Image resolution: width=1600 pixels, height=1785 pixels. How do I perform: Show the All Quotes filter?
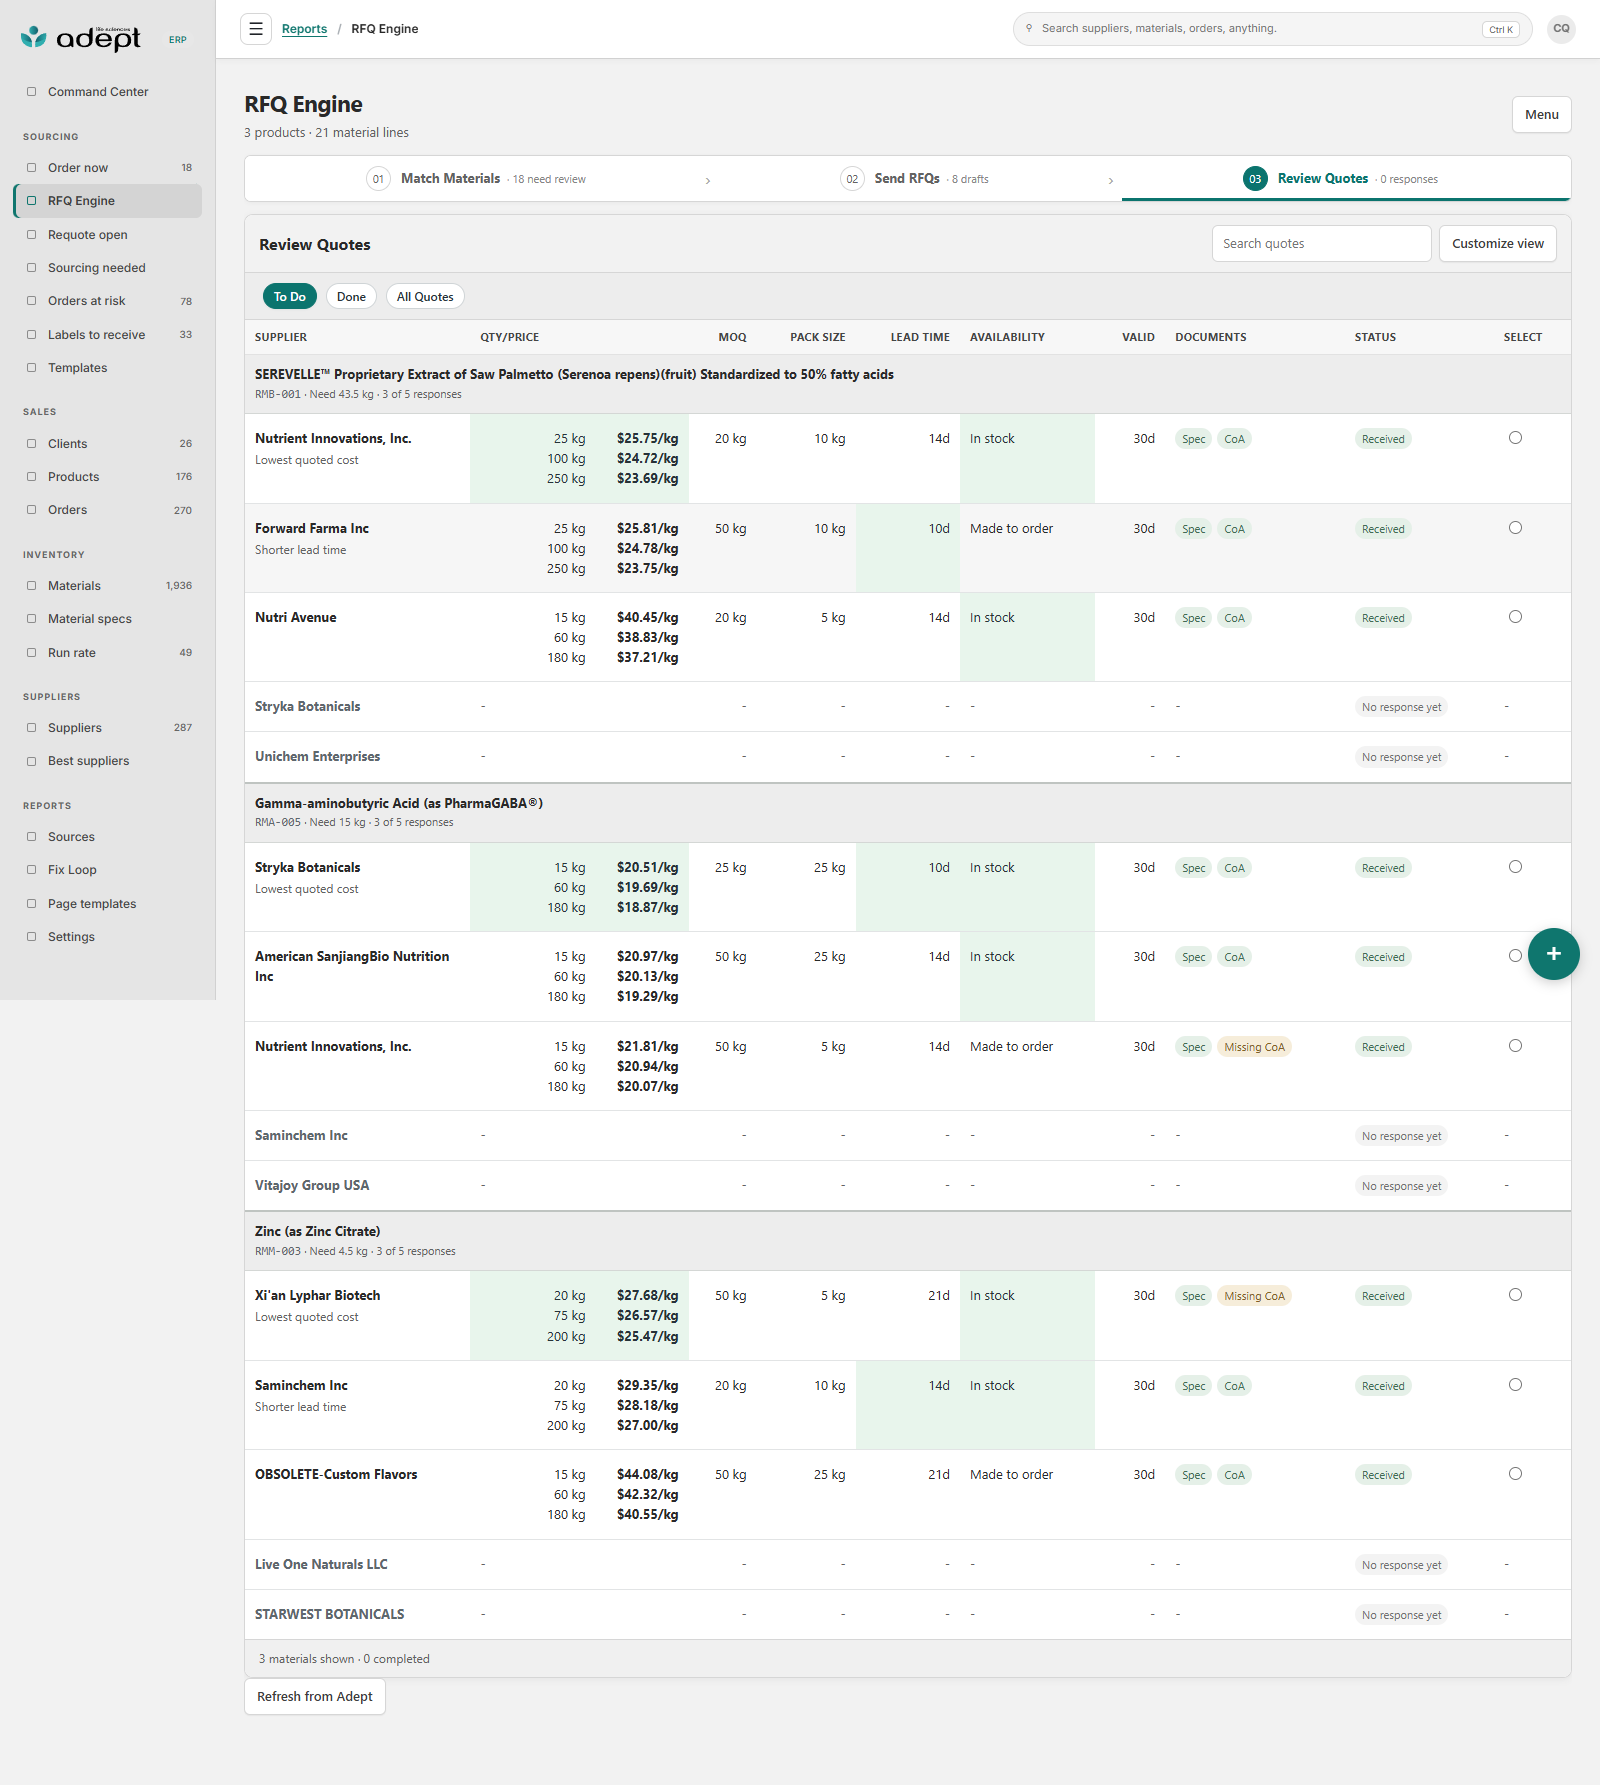tap(425, 297)
